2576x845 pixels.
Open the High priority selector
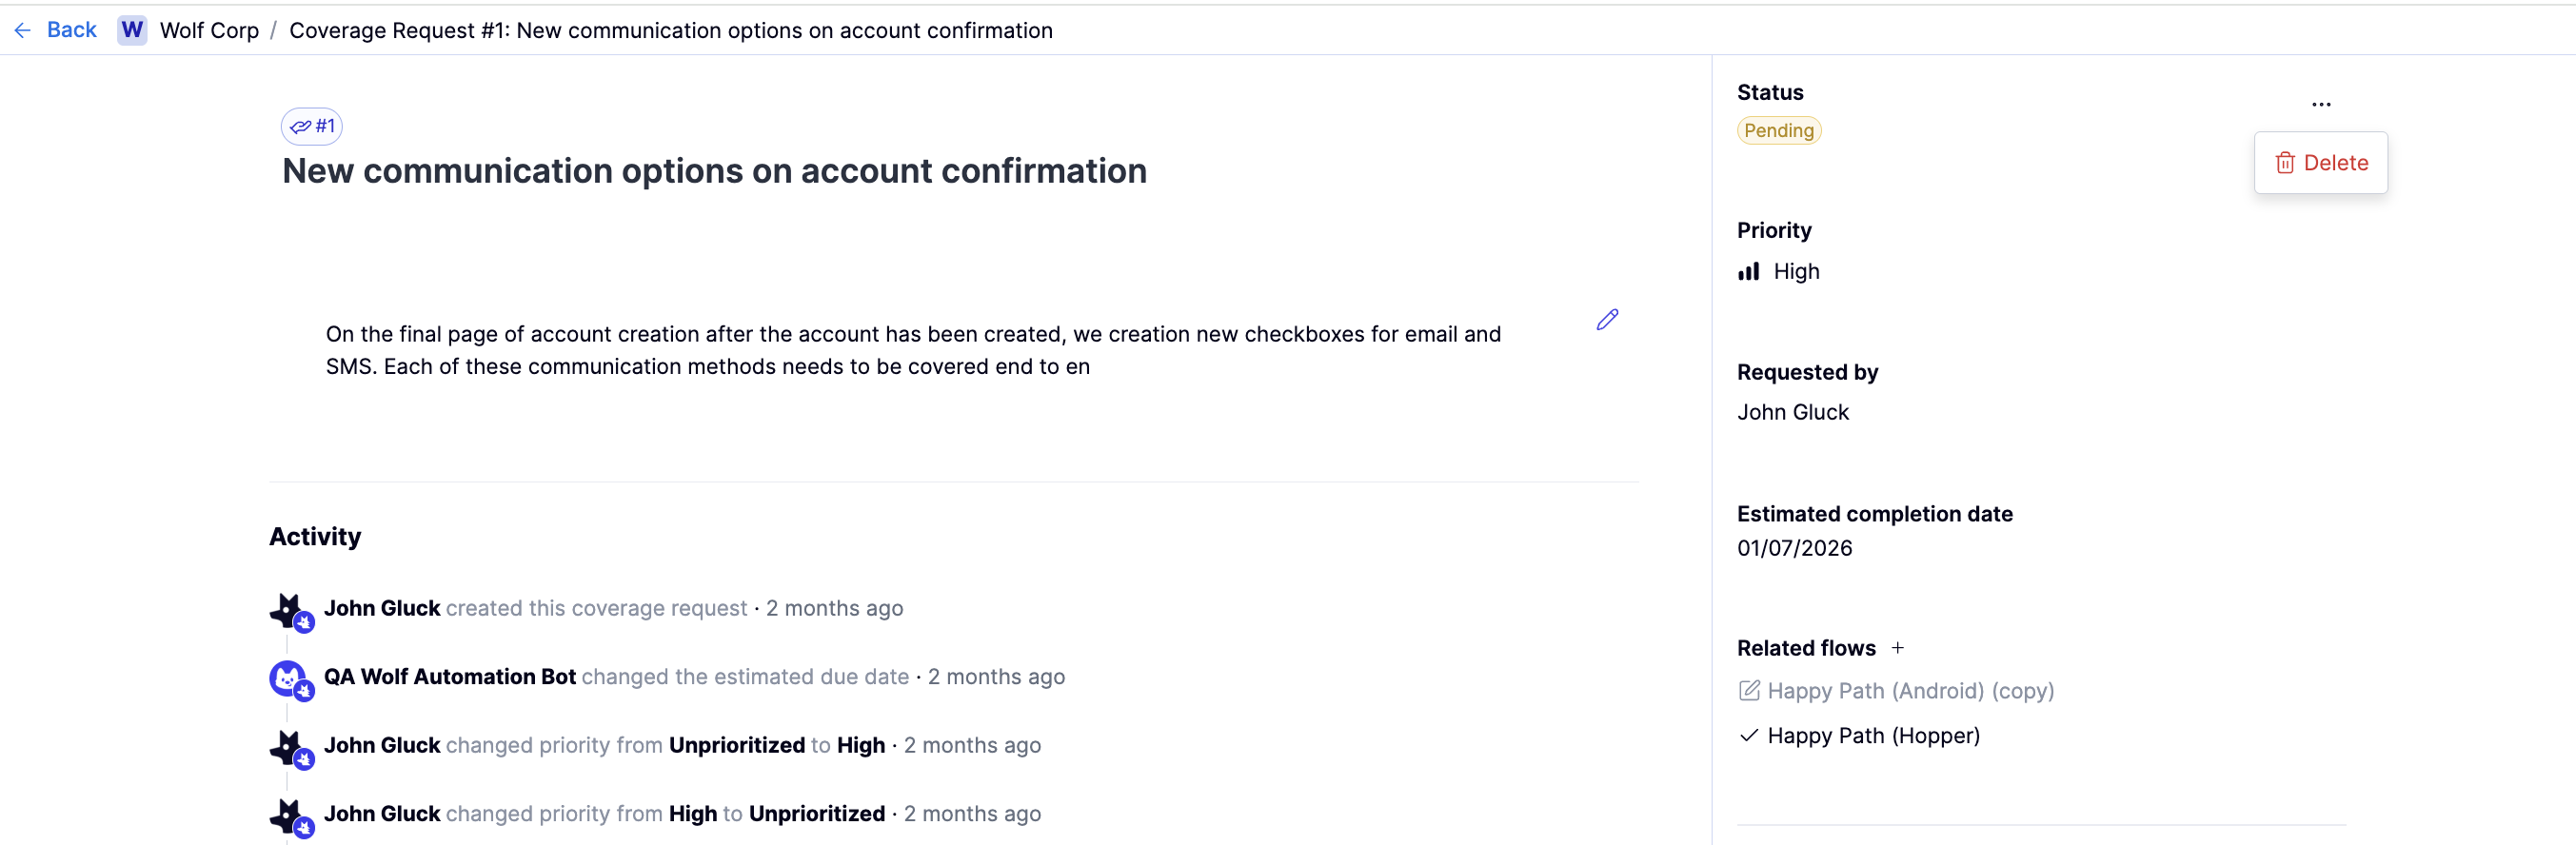click(x=1795, y=272)
